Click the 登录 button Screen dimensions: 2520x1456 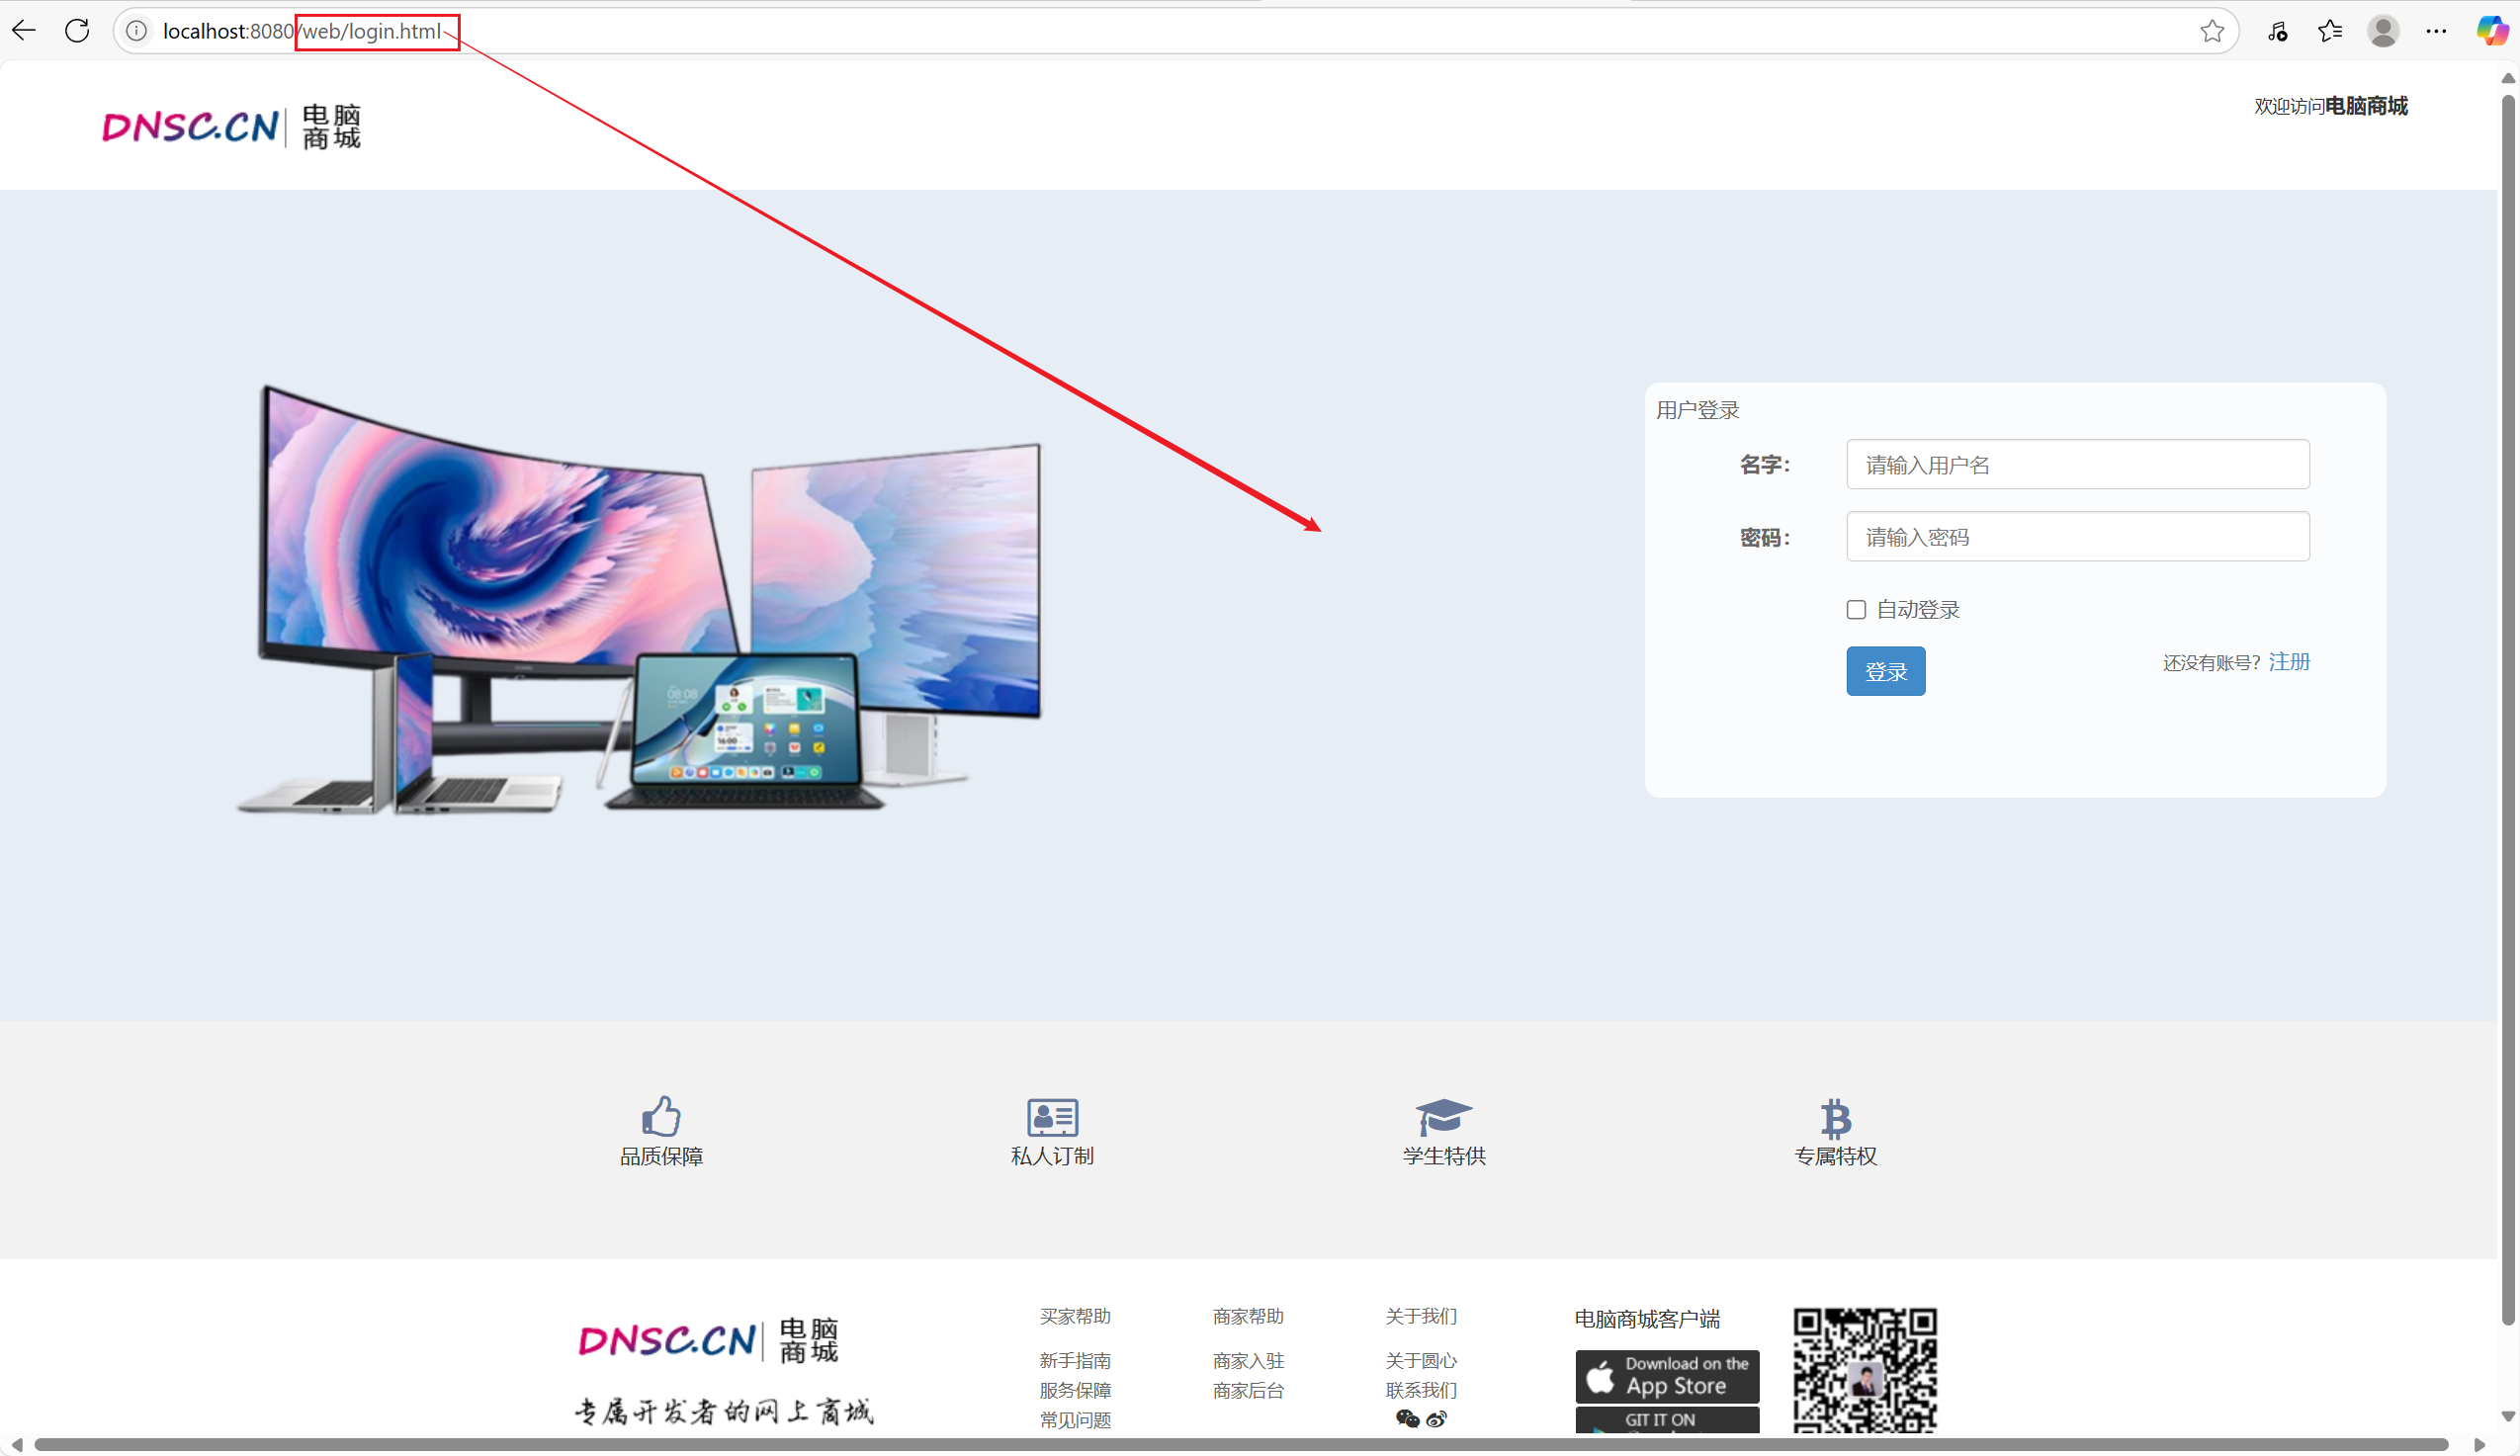coord(1885,671)
